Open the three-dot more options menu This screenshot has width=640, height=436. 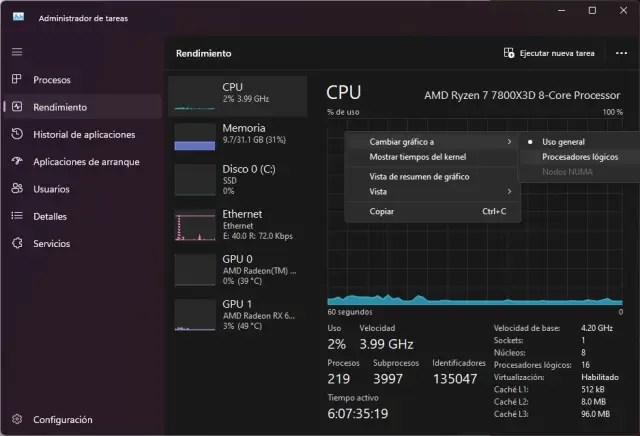[x=618, y=53]
